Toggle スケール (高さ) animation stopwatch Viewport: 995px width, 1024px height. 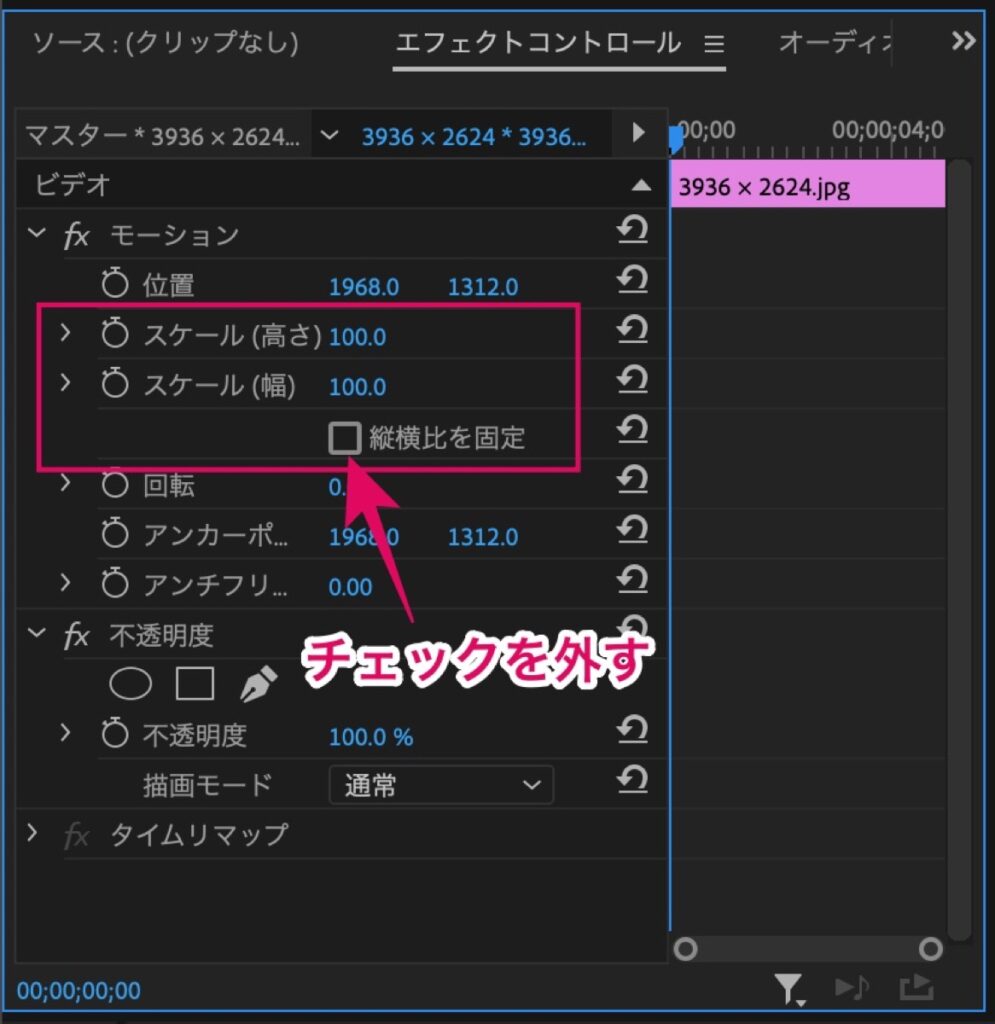click(115, 333)
